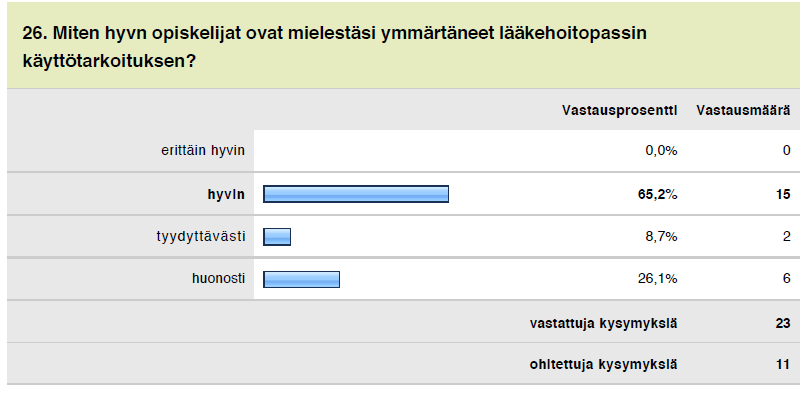Click the blue bar for hyvin
803x394 pixels.
pyautogui.click(x=356, y=194)
